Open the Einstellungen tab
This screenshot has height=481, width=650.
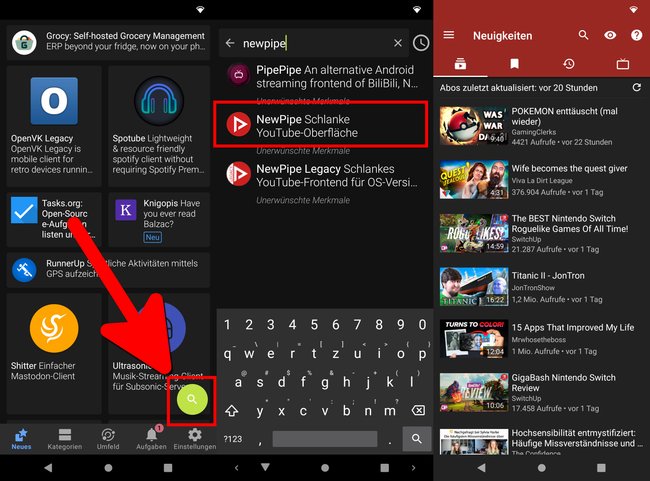click(x=195, y=439)
